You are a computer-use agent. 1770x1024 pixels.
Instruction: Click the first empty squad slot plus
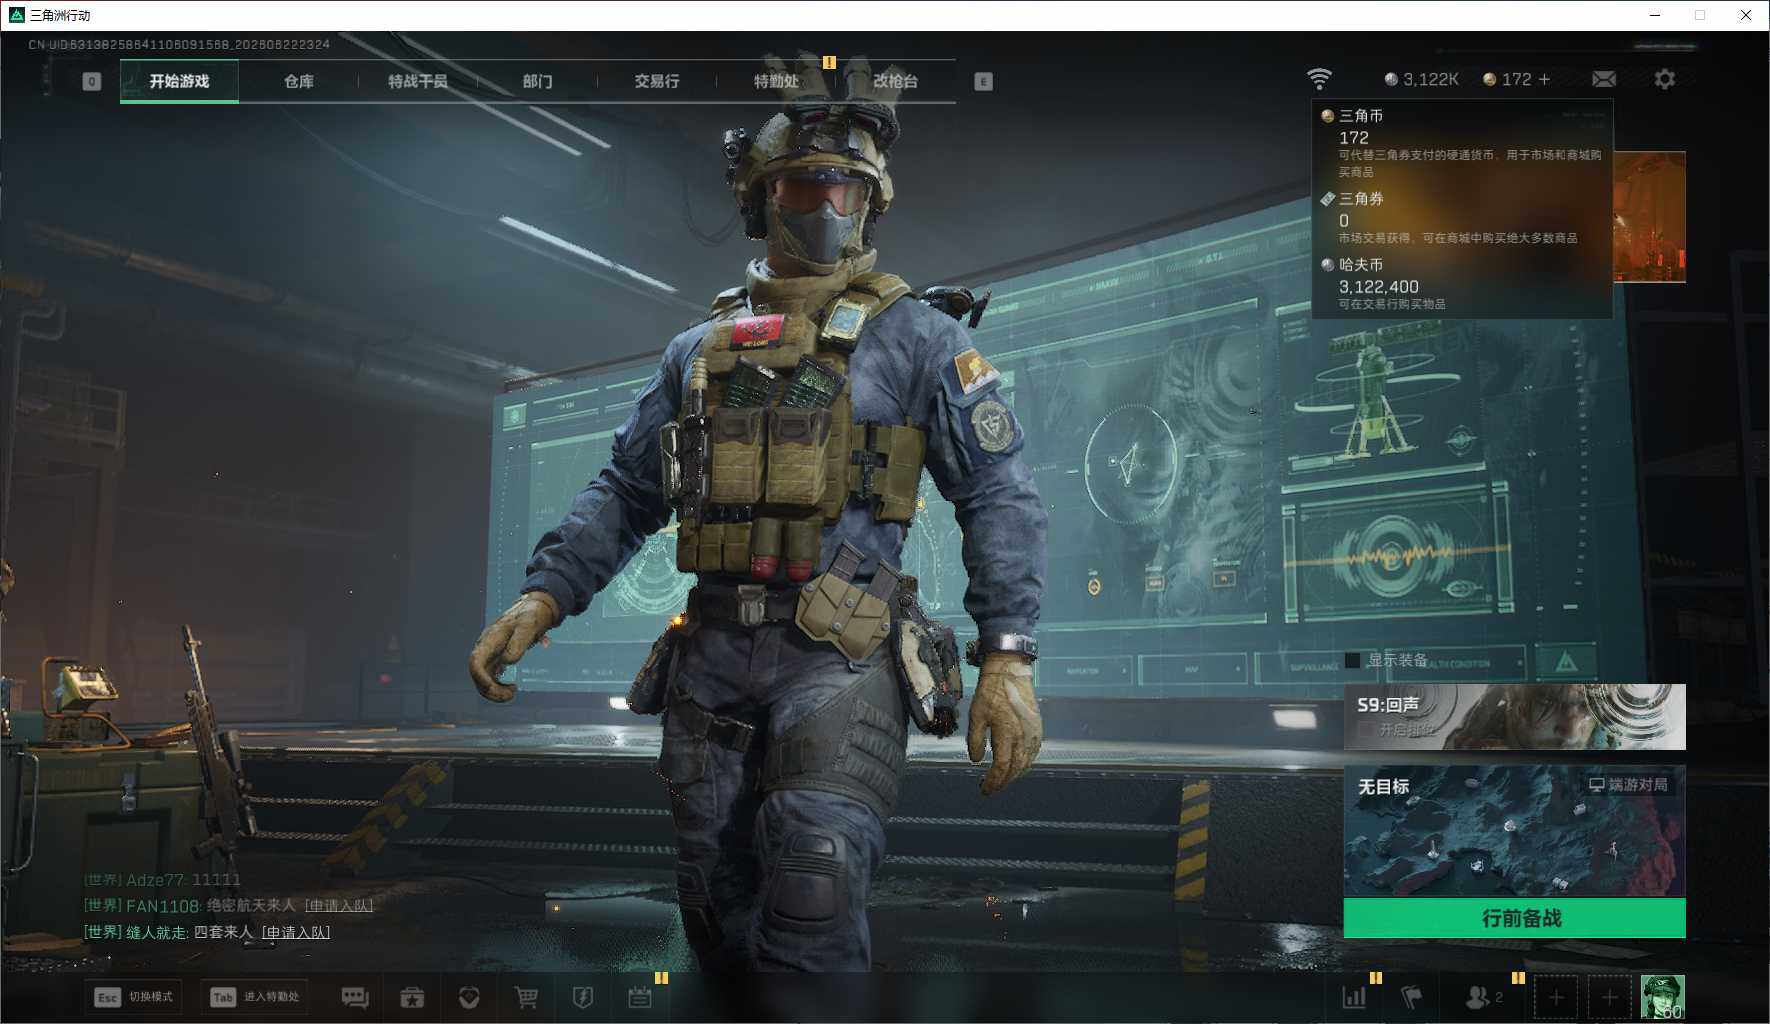click(1556, 997)
